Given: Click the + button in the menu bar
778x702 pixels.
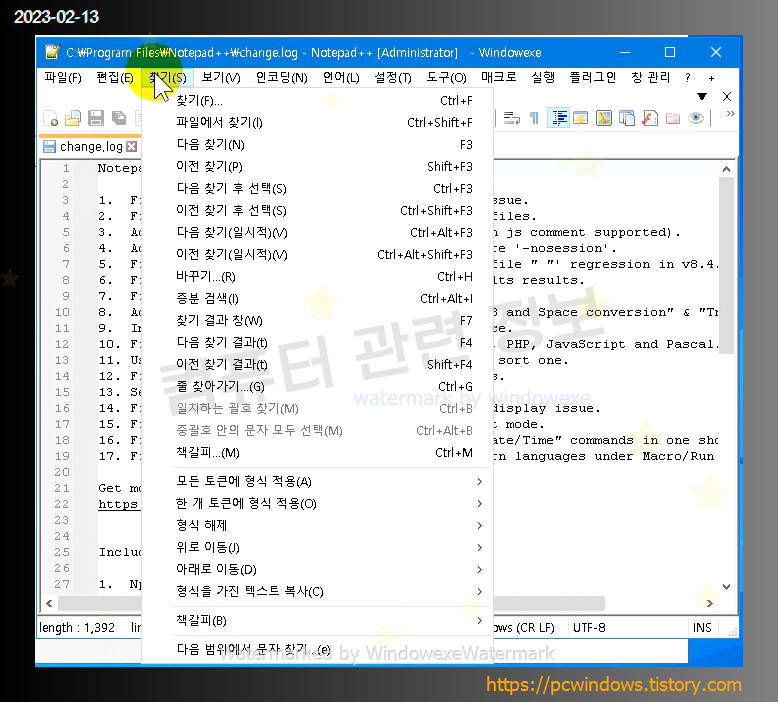Looking at the screenshot, I should tap(712, 78).
